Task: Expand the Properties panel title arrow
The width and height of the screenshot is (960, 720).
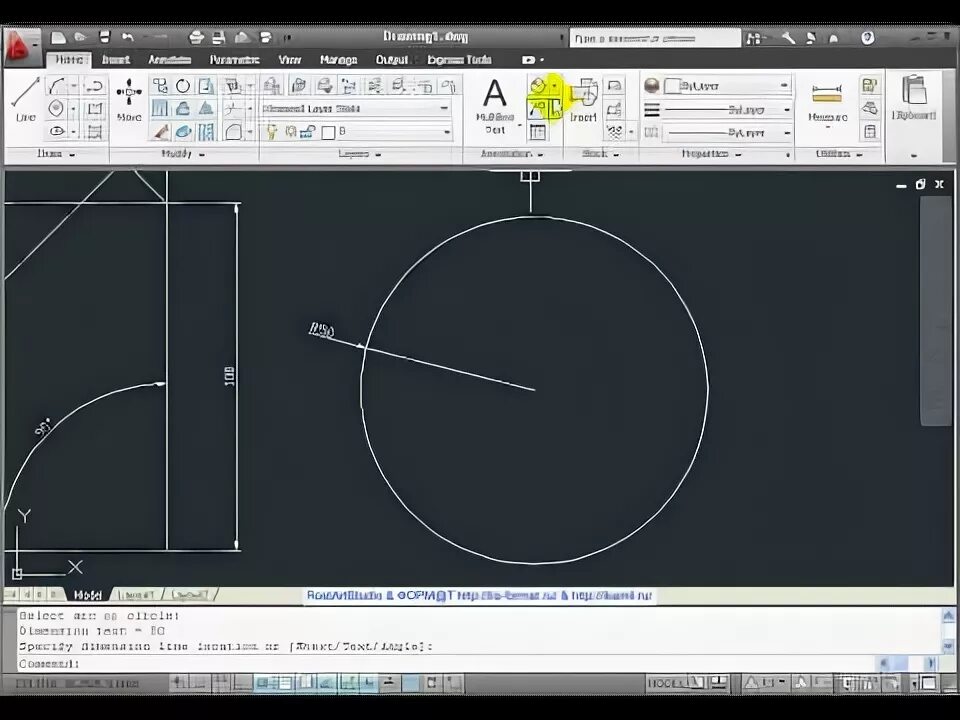Action: (738, 155)
